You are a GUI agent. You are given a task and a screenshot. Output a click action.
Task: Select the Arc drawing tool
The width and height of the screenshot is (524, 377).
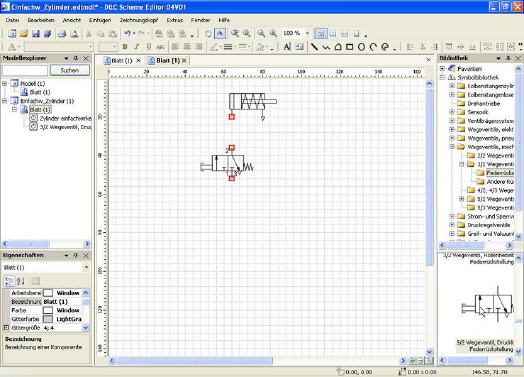click(x=373, y=47)
